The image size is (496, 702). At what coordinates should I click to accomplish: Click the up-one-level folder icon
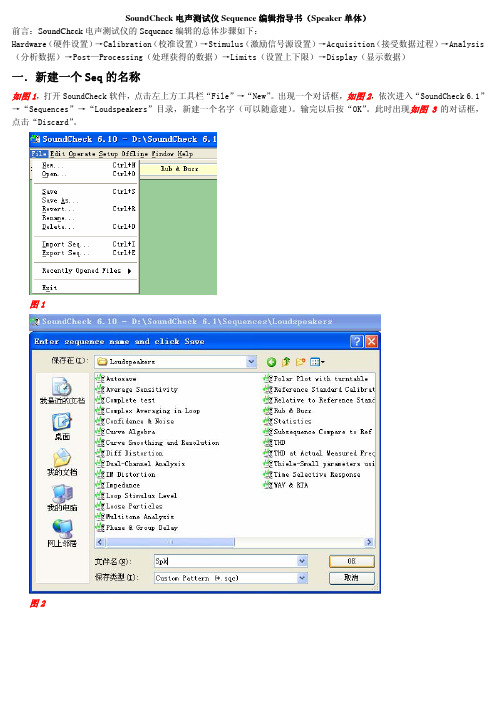[286, 362]
